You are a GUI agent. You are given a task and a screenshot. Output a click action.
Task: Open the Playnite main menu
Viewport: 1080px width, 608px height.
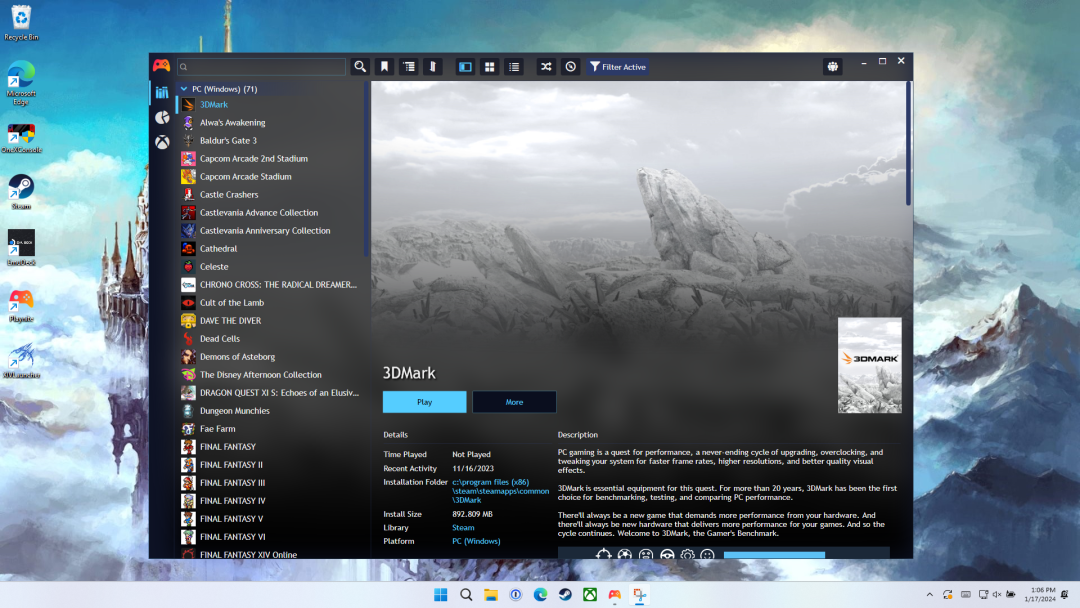161,66
